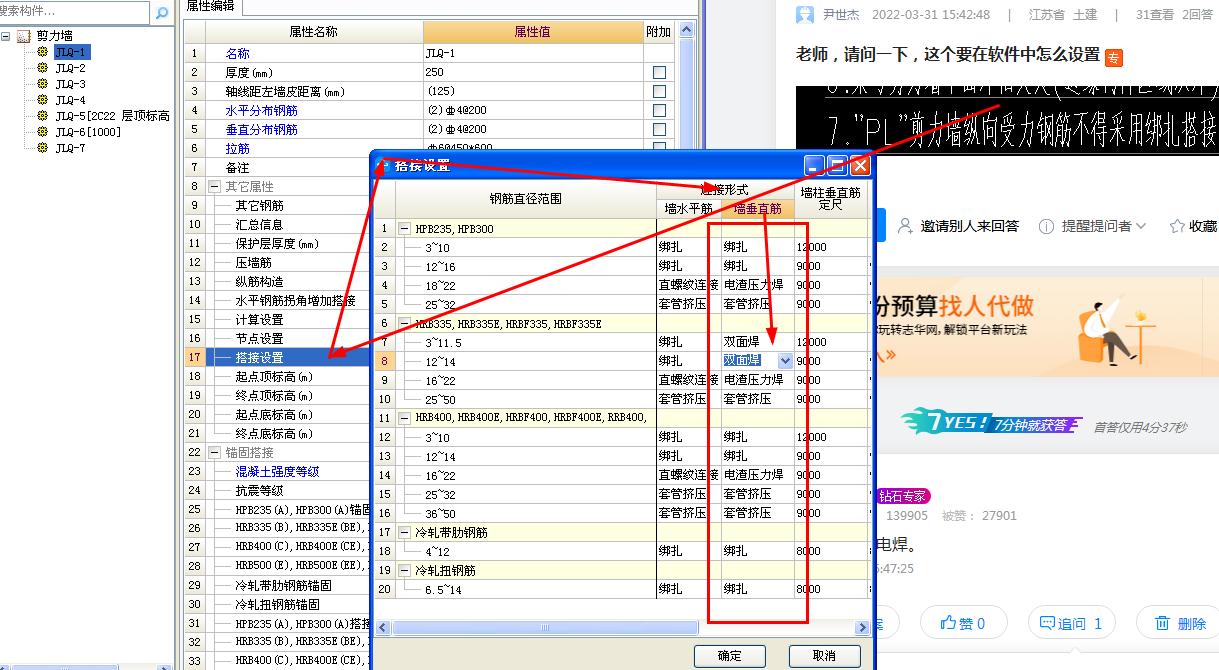Screen dimensions: 1219x670
Task: Click the 拉筋 property name
Action: (x=238, y=149)
